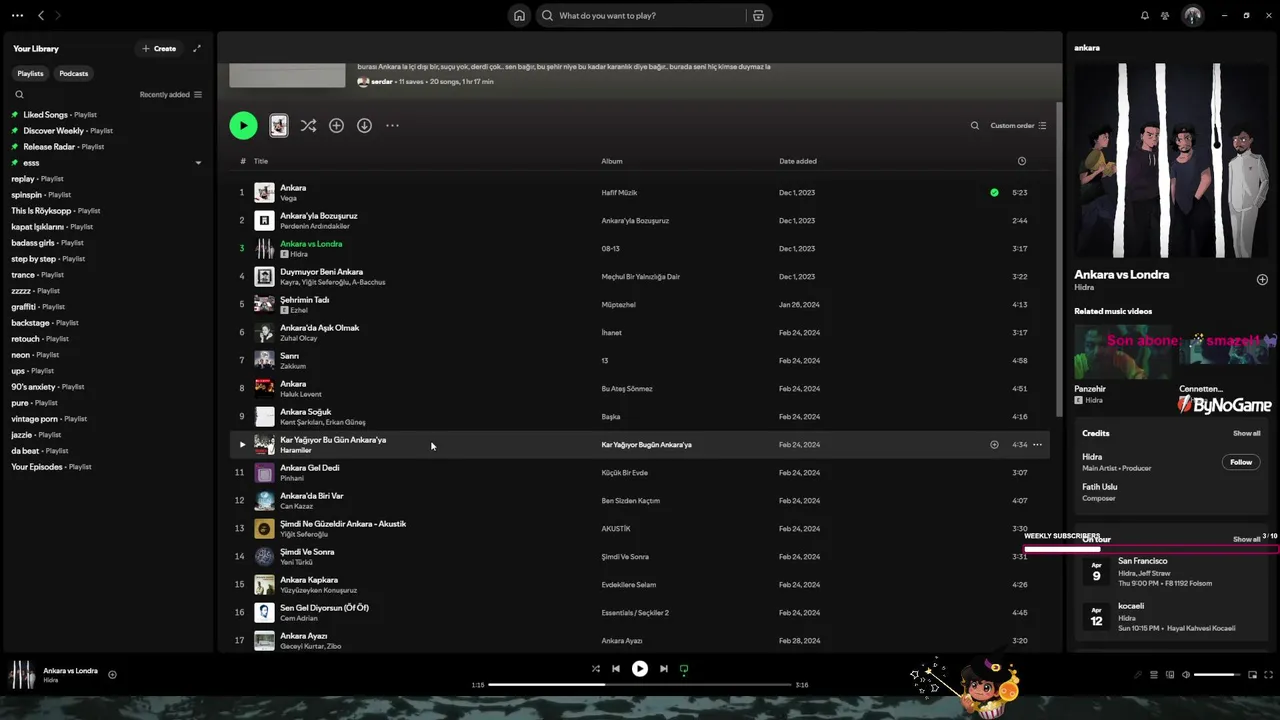The height and width of the screenshot is (720, 1280).
Task: Mute with the speaker icon
Action: (x=1186, y=675)
